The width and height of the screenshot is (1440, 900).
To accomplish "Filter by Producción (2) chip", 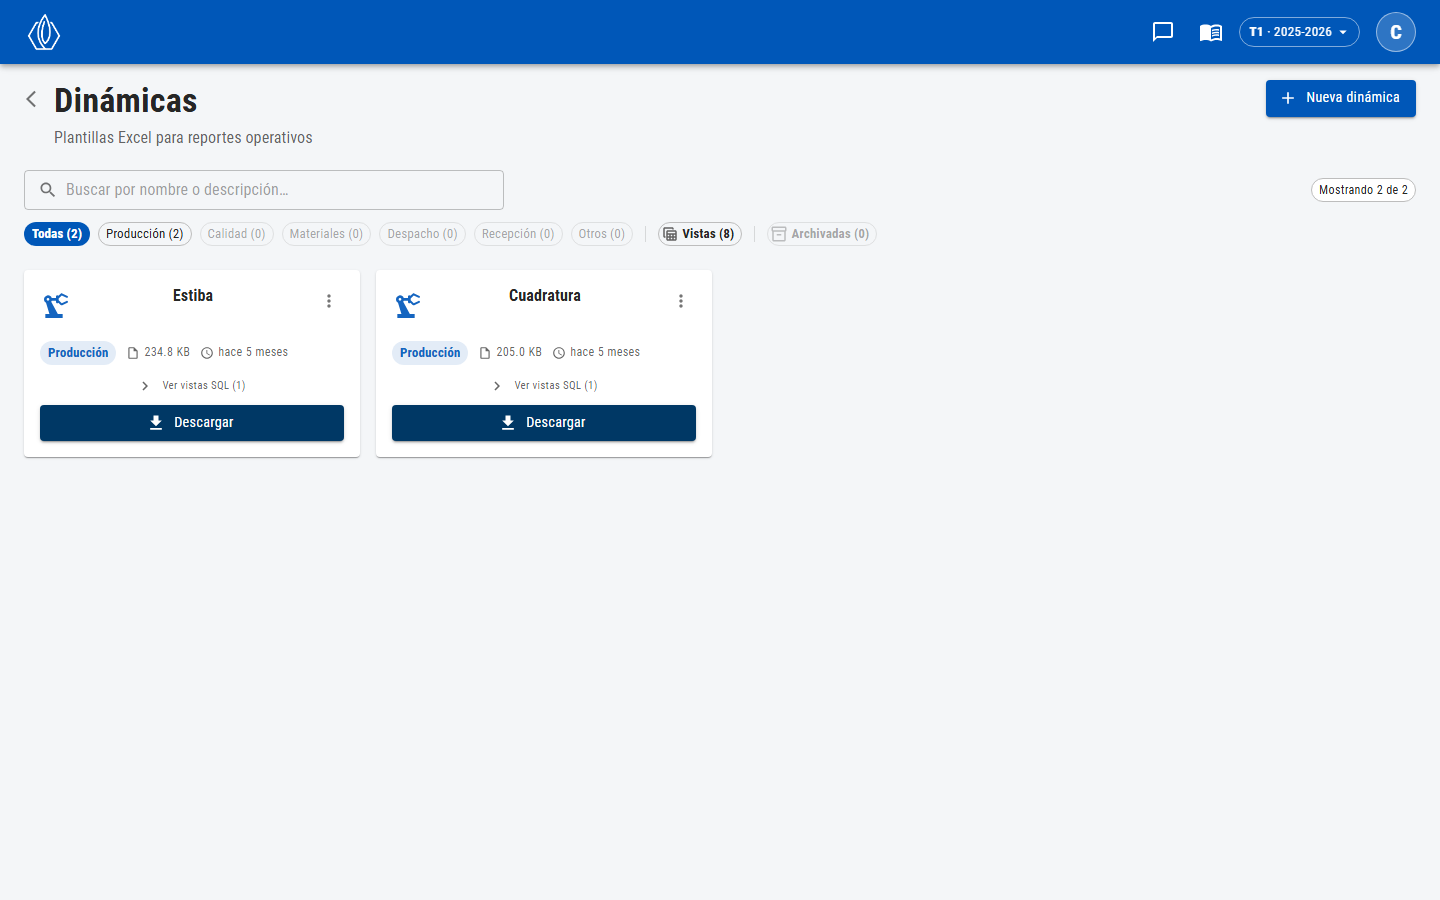I will coord(145,234).
